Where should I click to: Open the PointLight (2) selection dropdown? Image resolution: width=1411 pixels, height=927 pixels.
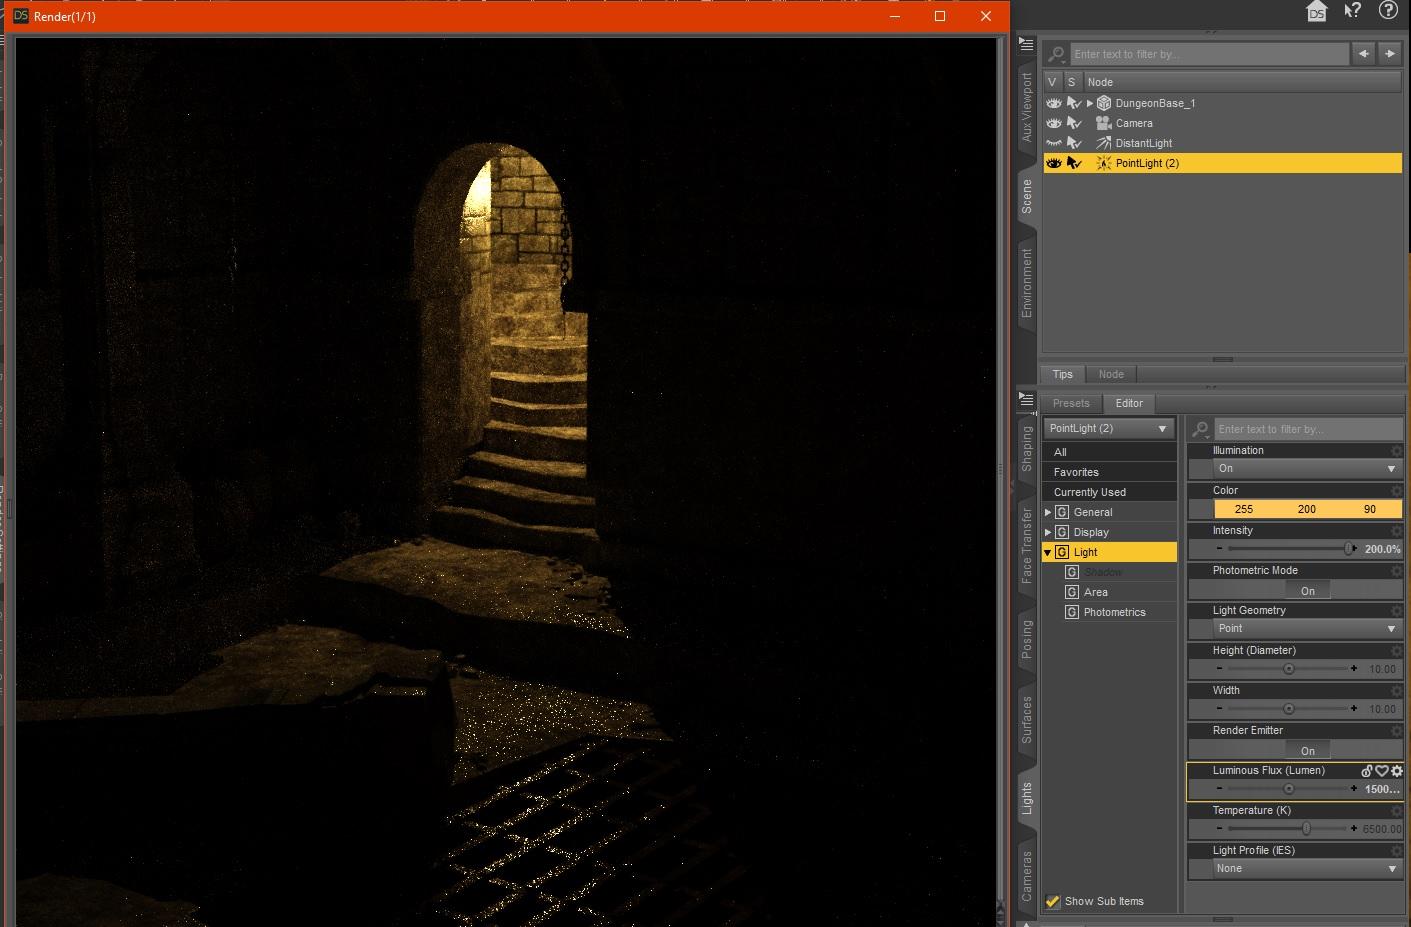[1109, 428]
